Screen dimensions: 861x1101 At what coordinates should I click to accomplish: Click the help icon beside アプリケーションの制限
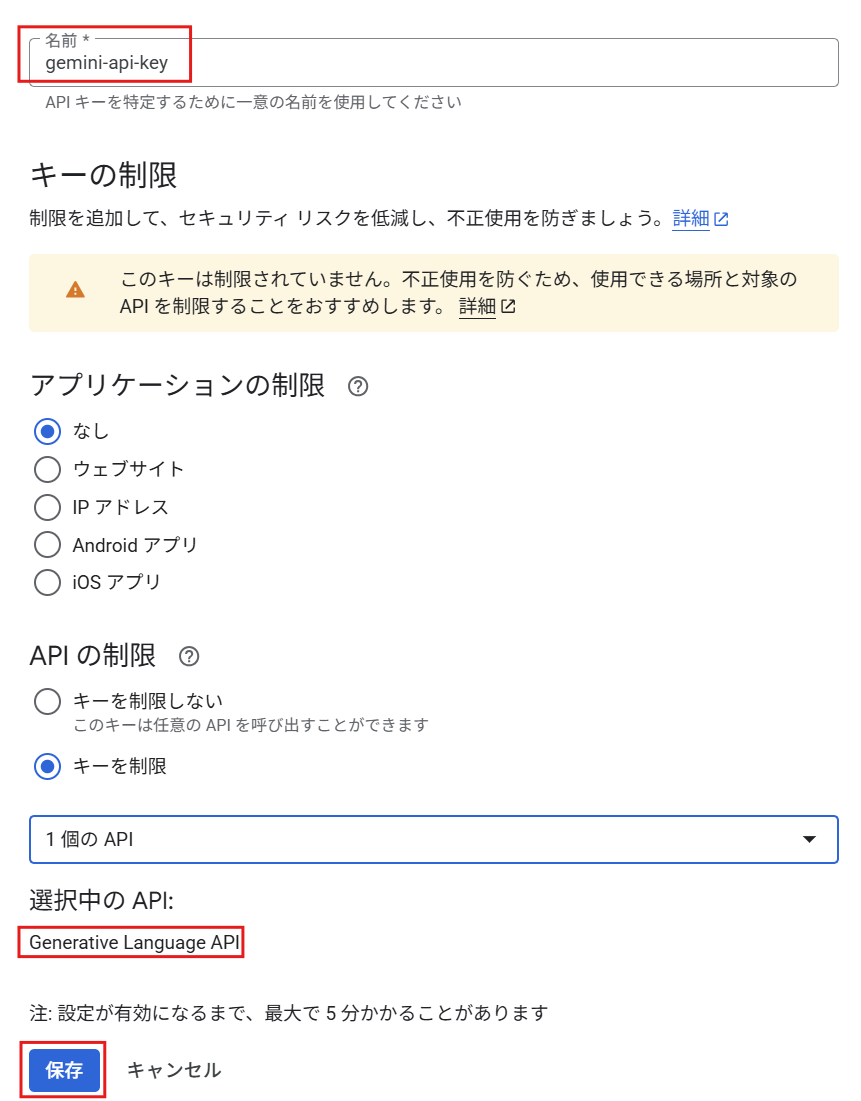pyautogui.click(x=358, y=386)
